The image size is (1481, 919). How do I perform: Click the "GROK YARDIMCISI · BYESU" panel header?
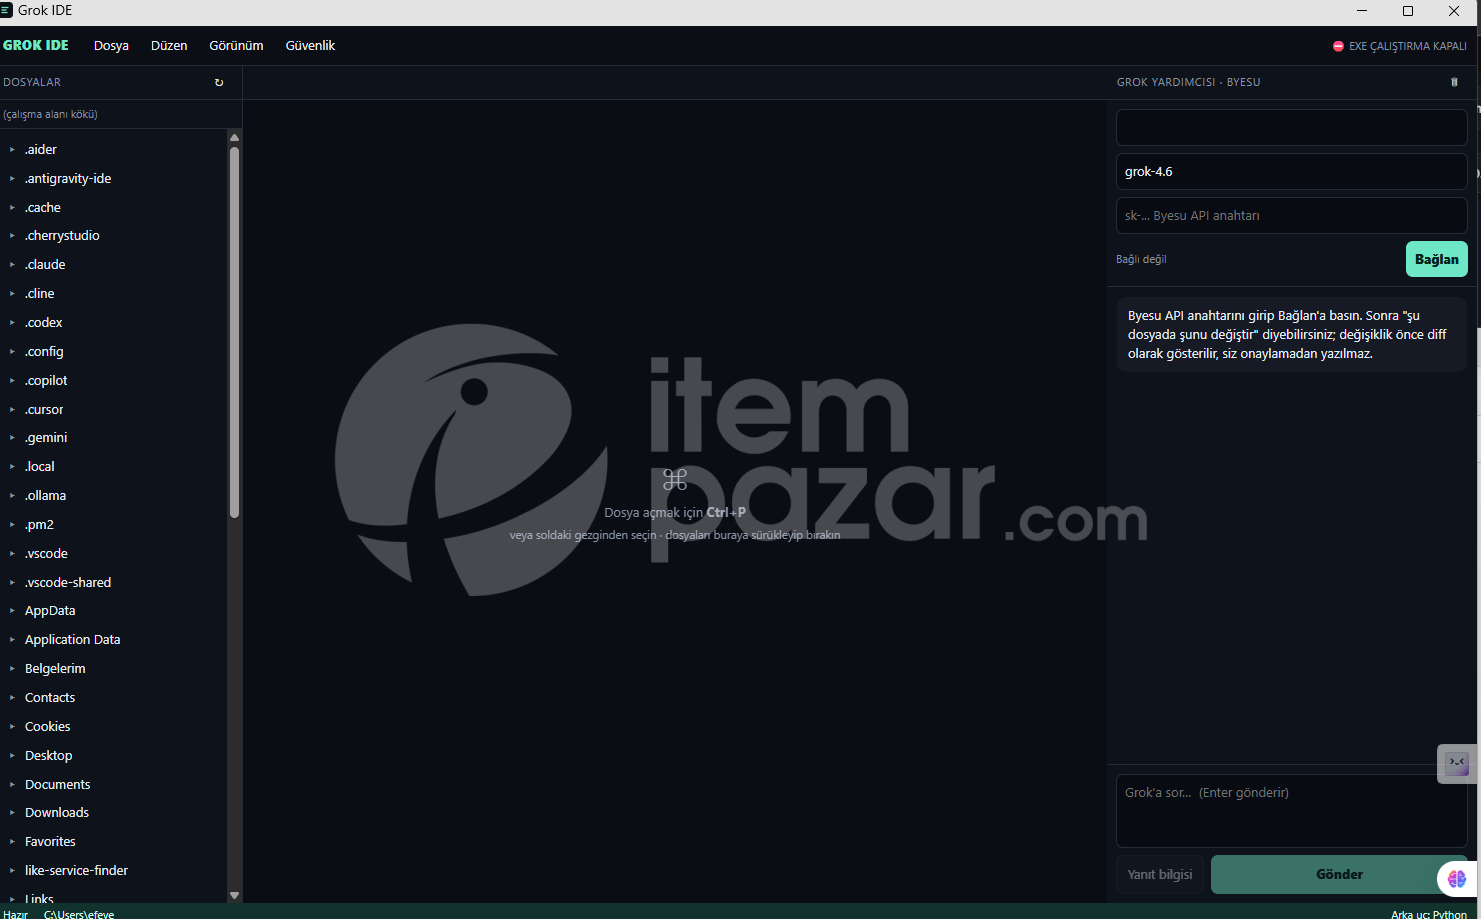coord(1188,82)
